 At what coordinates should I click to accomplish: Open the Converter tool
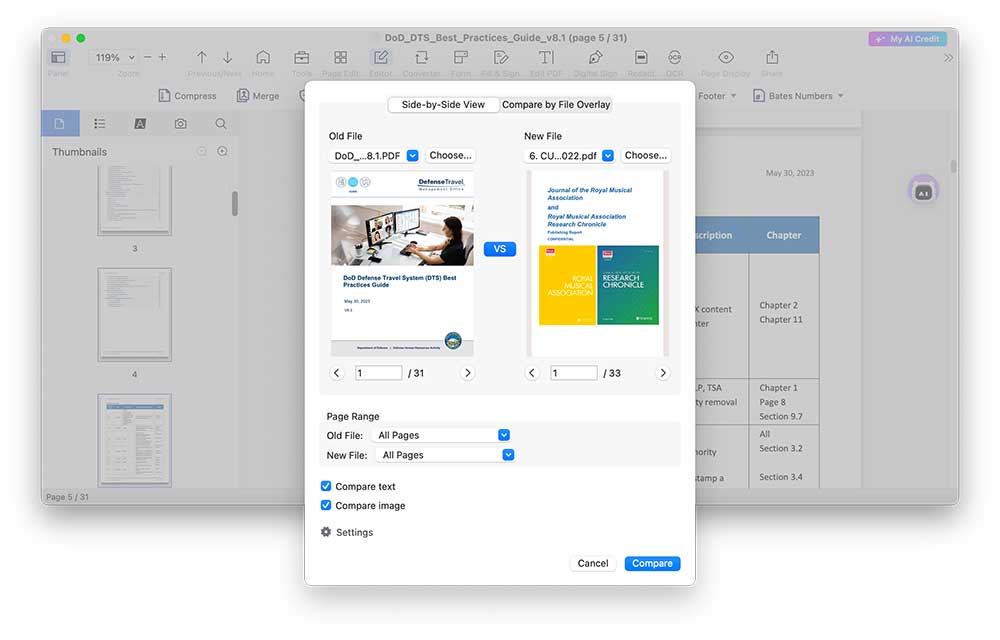pos(422,57)
